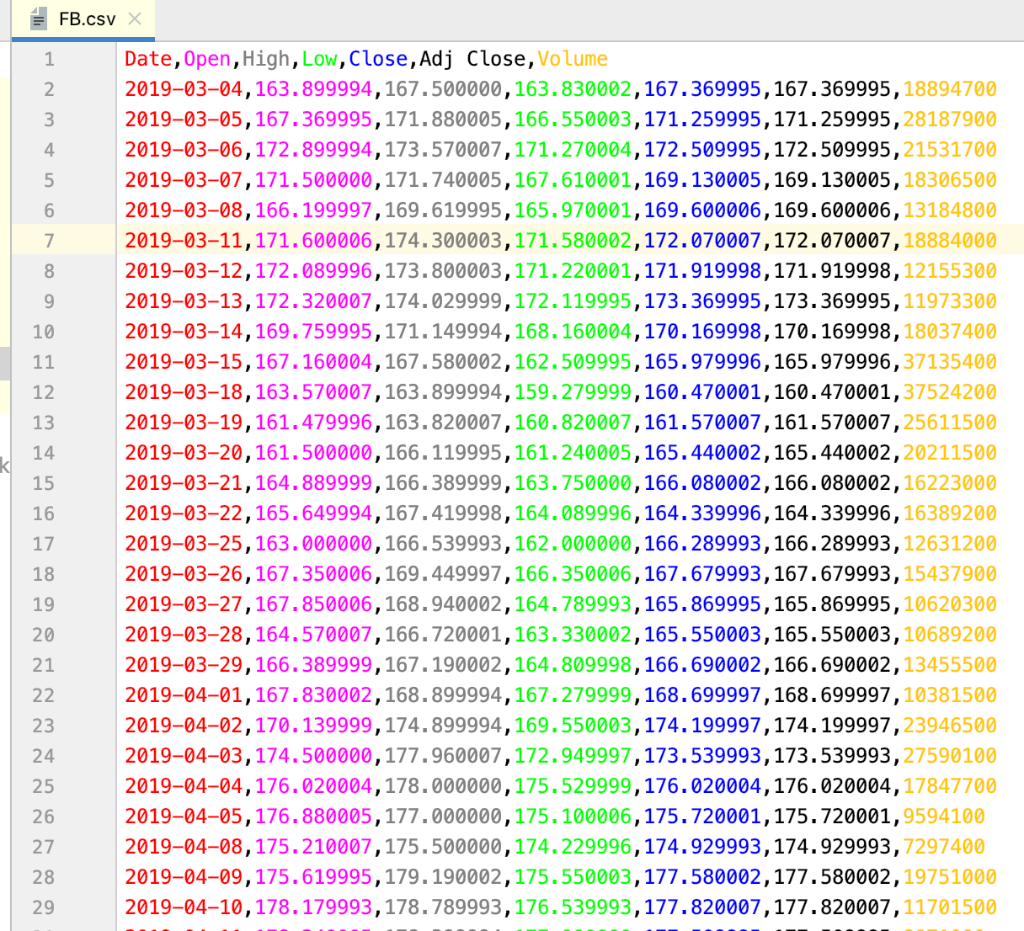The height and width of the screenshot is (931, 1024).
Task: Click volume value 7297400
Action: (x=944, y=847)
